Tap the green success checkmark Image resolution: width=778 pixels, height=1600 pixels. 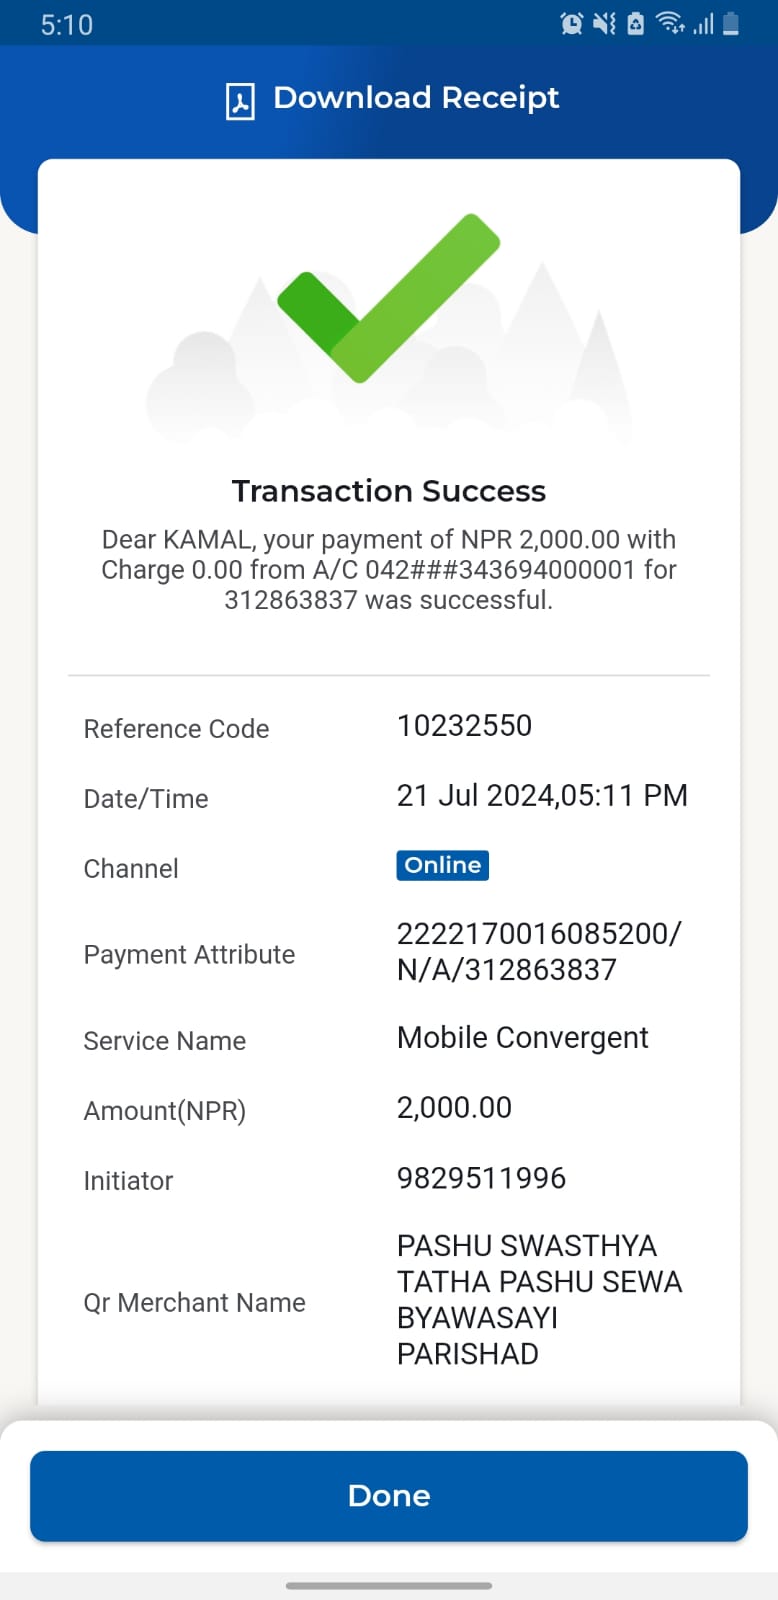389,297
